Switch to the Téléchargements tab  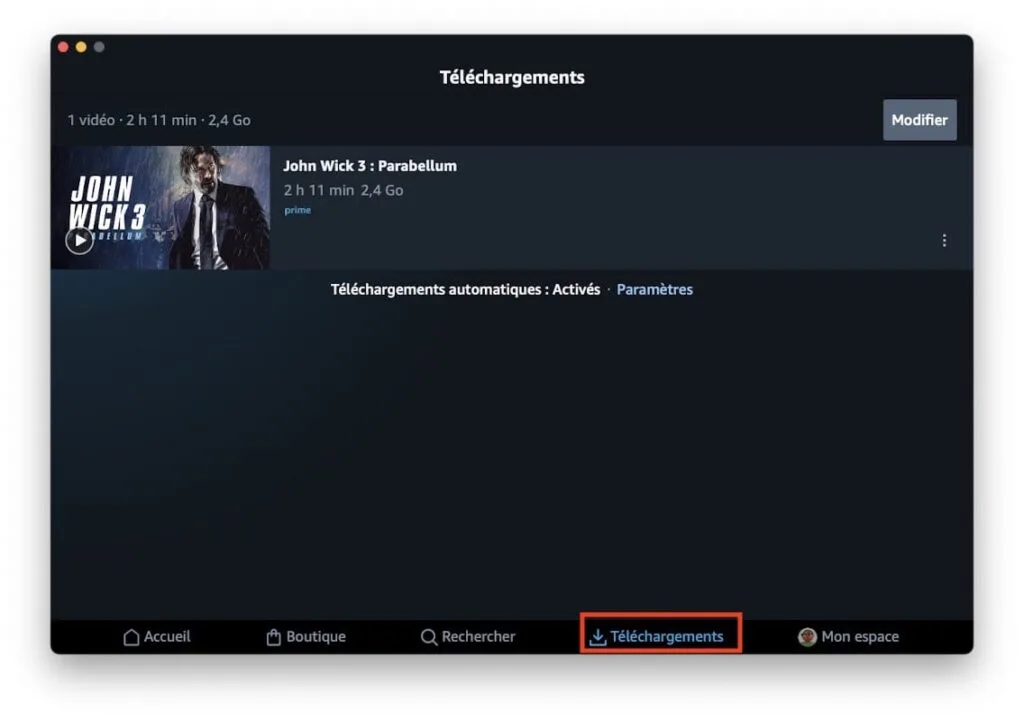coord(660,636)
